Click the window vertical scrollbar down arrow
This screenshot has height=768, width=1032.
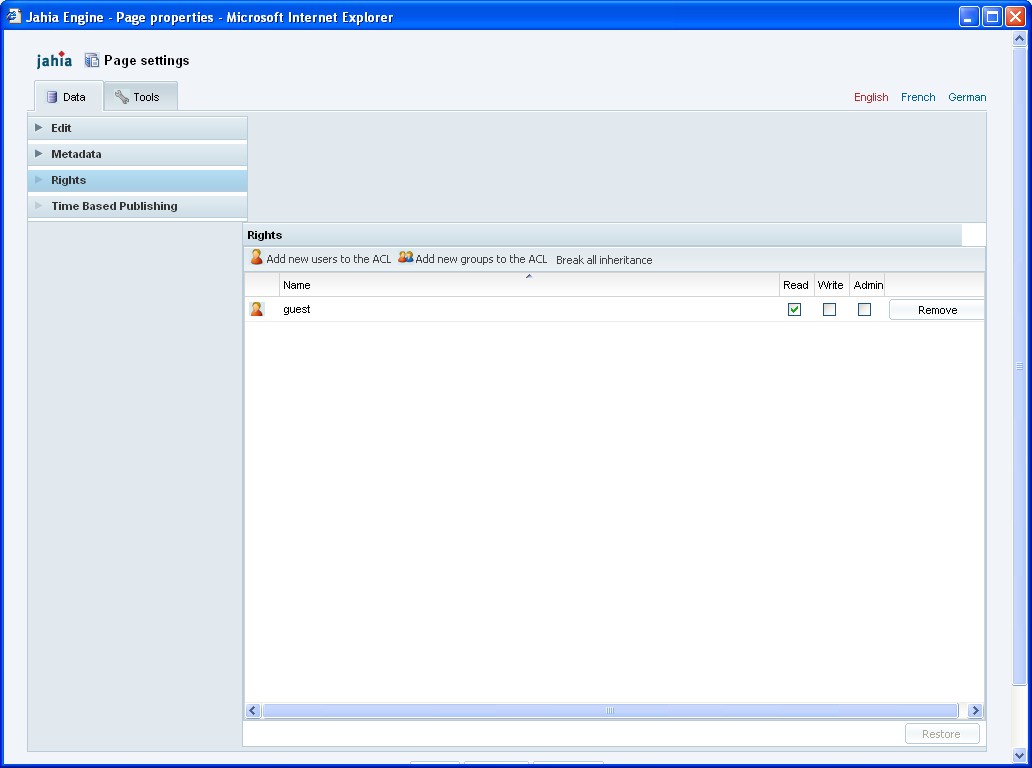(x=1019, y=755)
